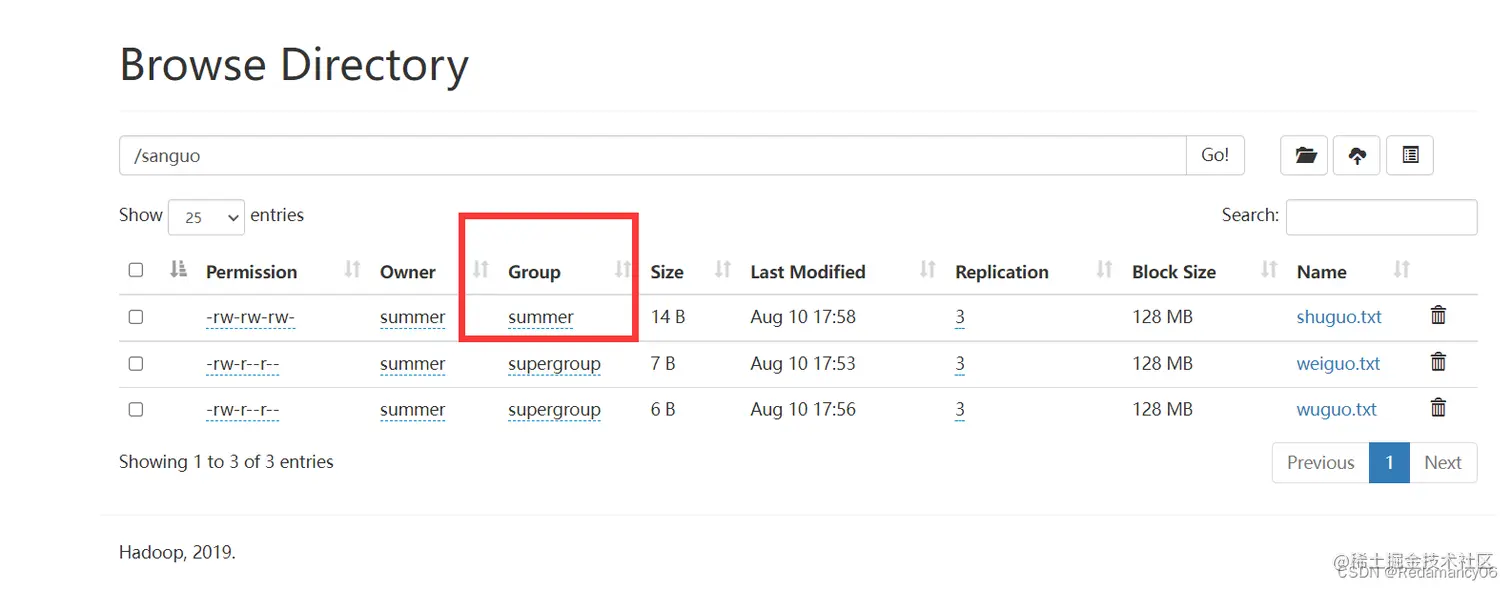
Task: Sort by Block Size column arrows
Action: point(1270,269)
